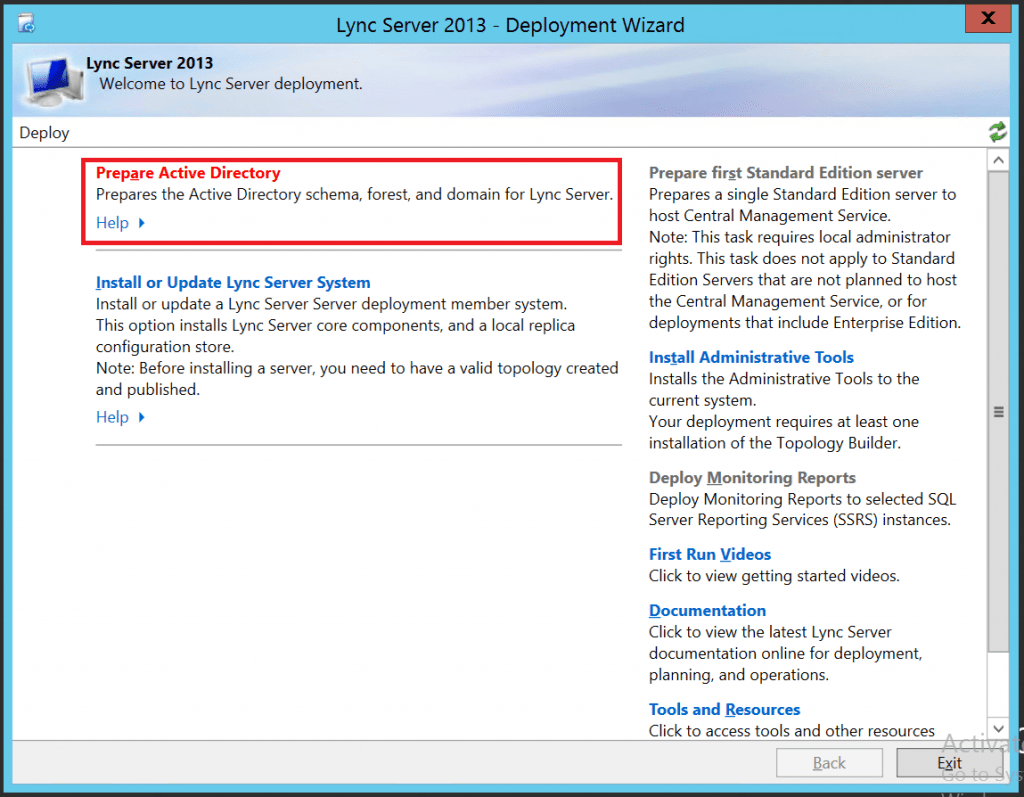The width and height of the screenshot is (1024, 797).
Task: Click the Lync Server 2013 monitor logo
Action: click(50, 81)
